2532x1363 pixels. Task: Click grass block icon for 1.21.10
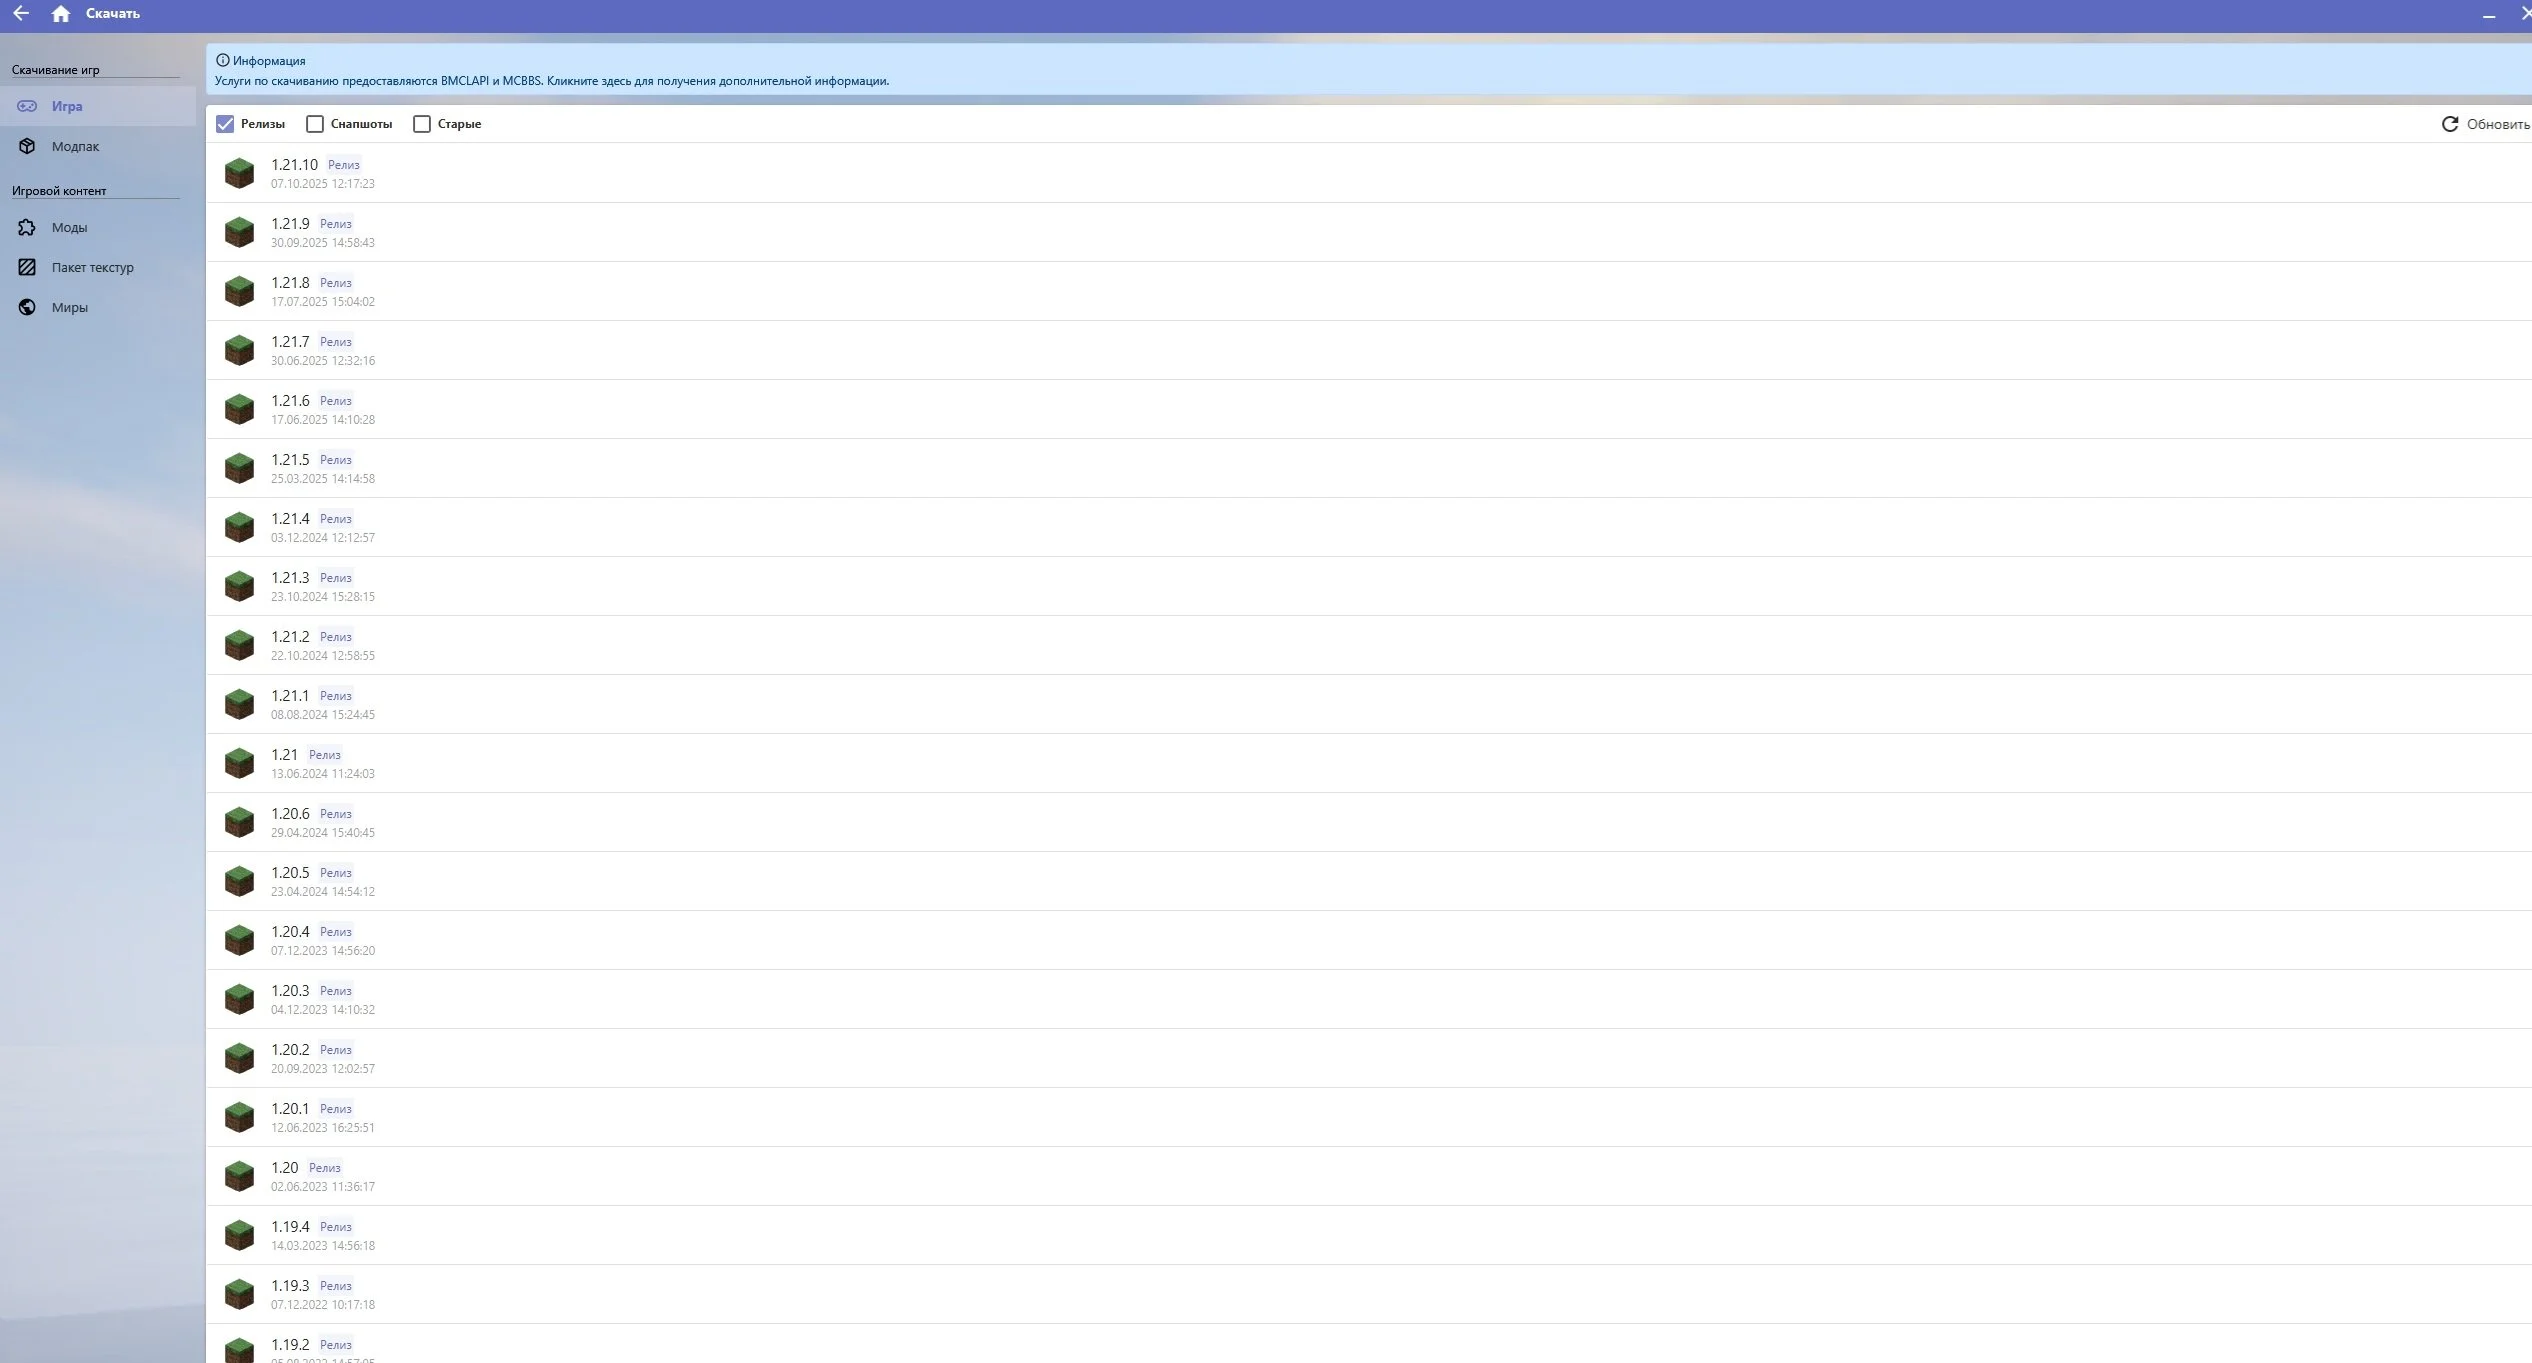click(x=239, y=173)
